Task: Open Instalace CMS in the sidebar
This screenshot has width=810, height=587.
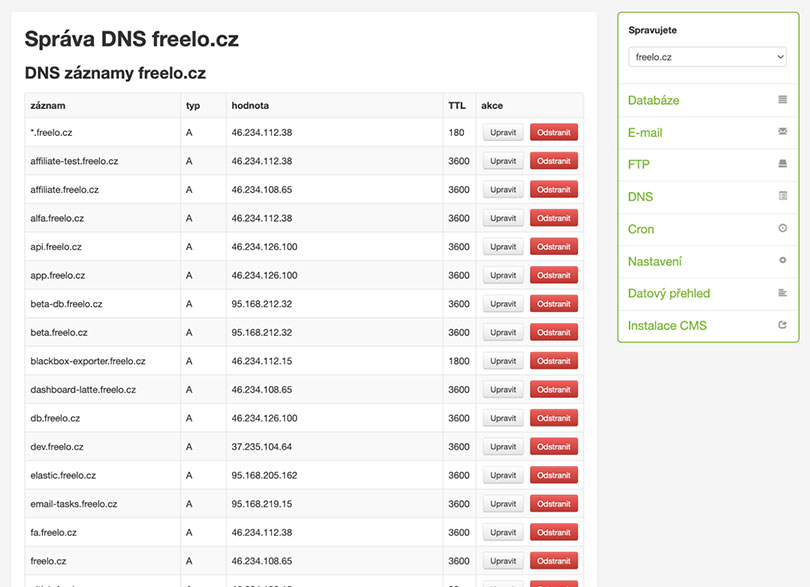Action: pyautogui.click(x=667, y=326)
